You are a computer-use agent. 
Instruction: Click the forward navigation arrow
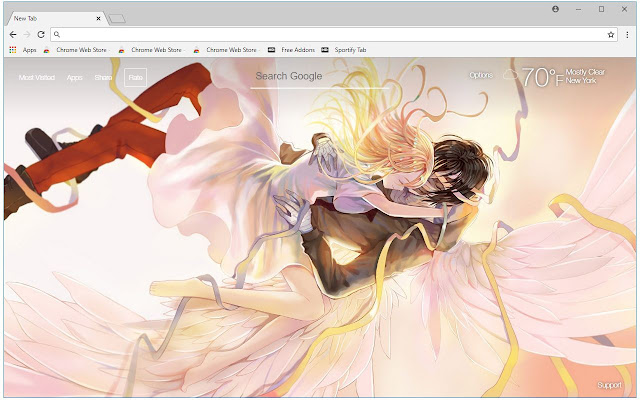(x=27, y=35)
